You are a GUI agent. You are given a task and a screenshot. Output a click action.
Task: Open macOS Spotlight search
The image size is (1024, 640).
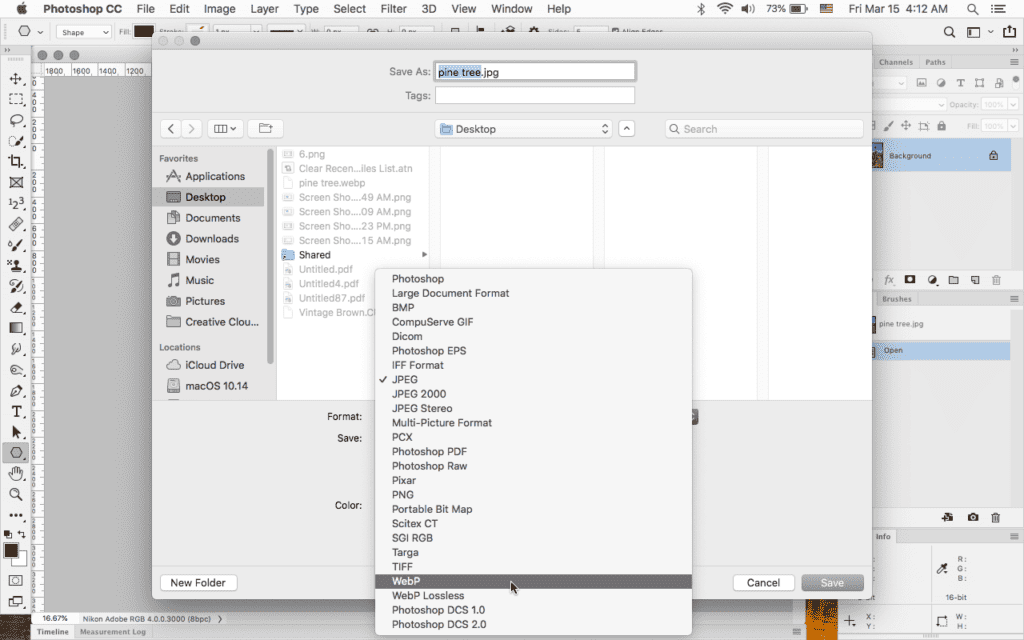click(x=972, y=9)
